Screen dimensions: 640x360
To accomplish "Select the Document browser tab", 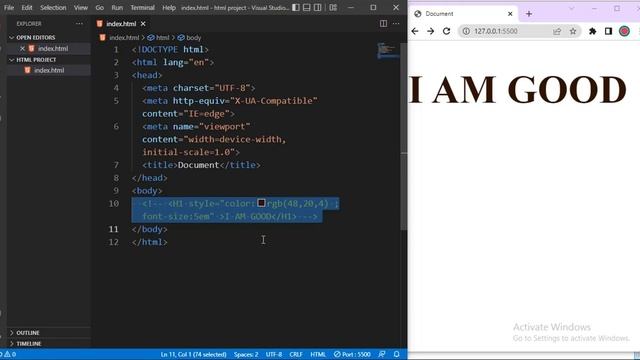I will pos(463,14).
